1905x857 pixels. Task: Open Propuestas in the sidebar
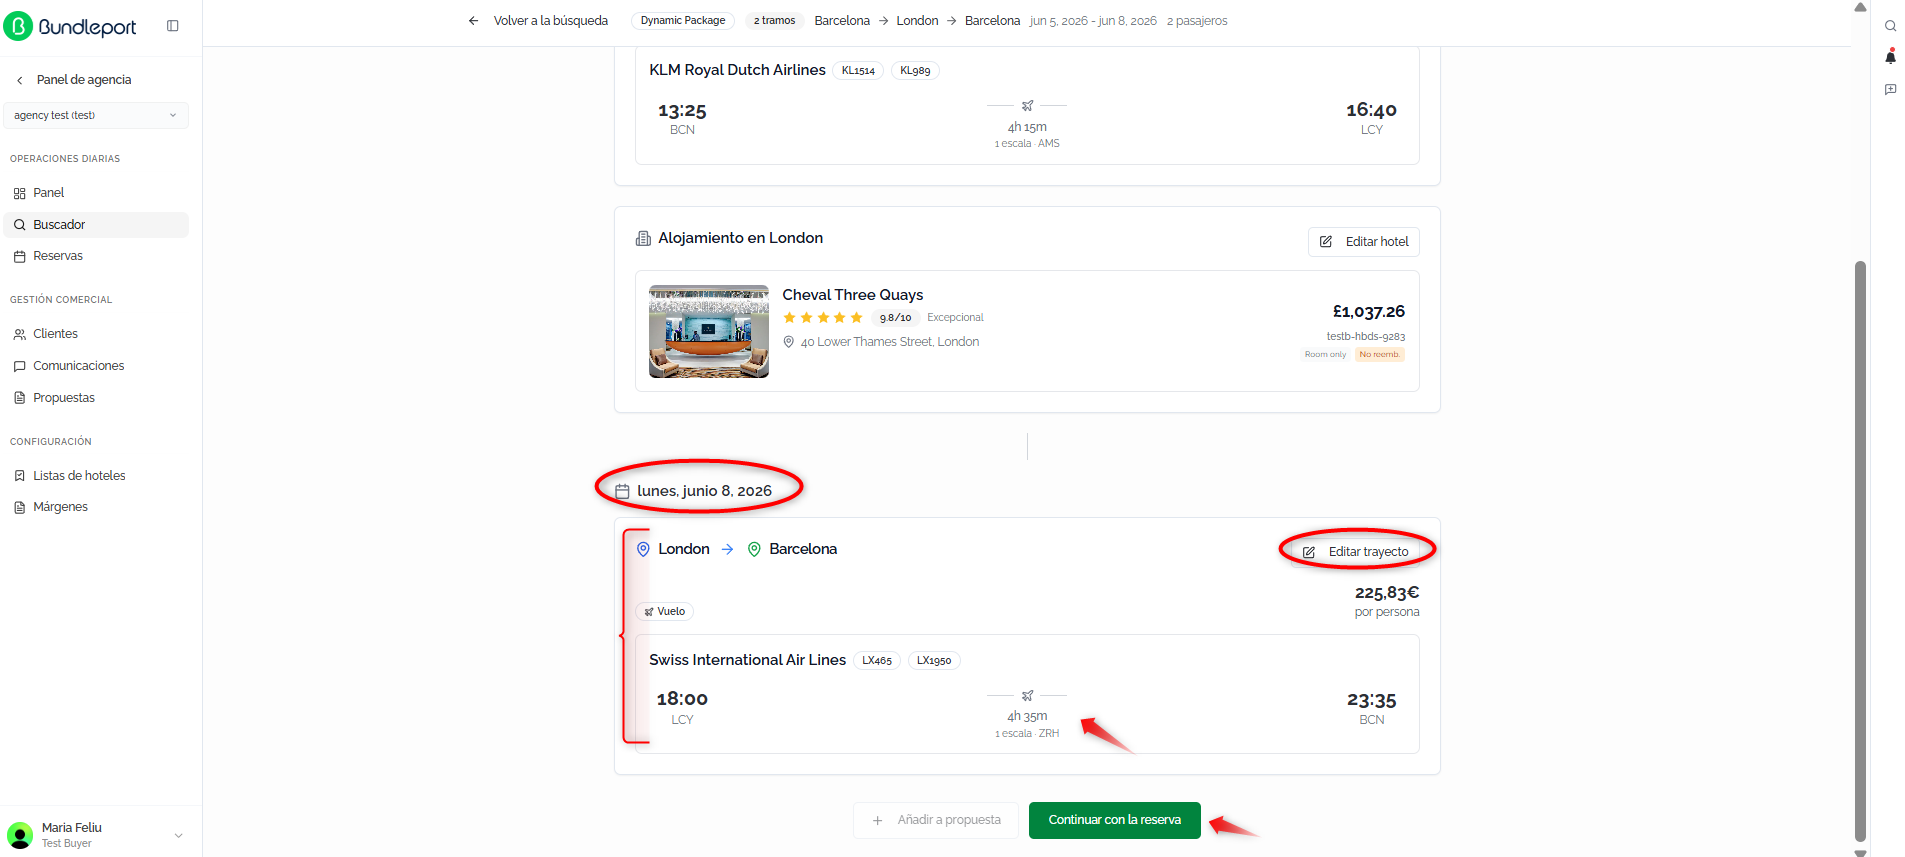pos(96,398)
